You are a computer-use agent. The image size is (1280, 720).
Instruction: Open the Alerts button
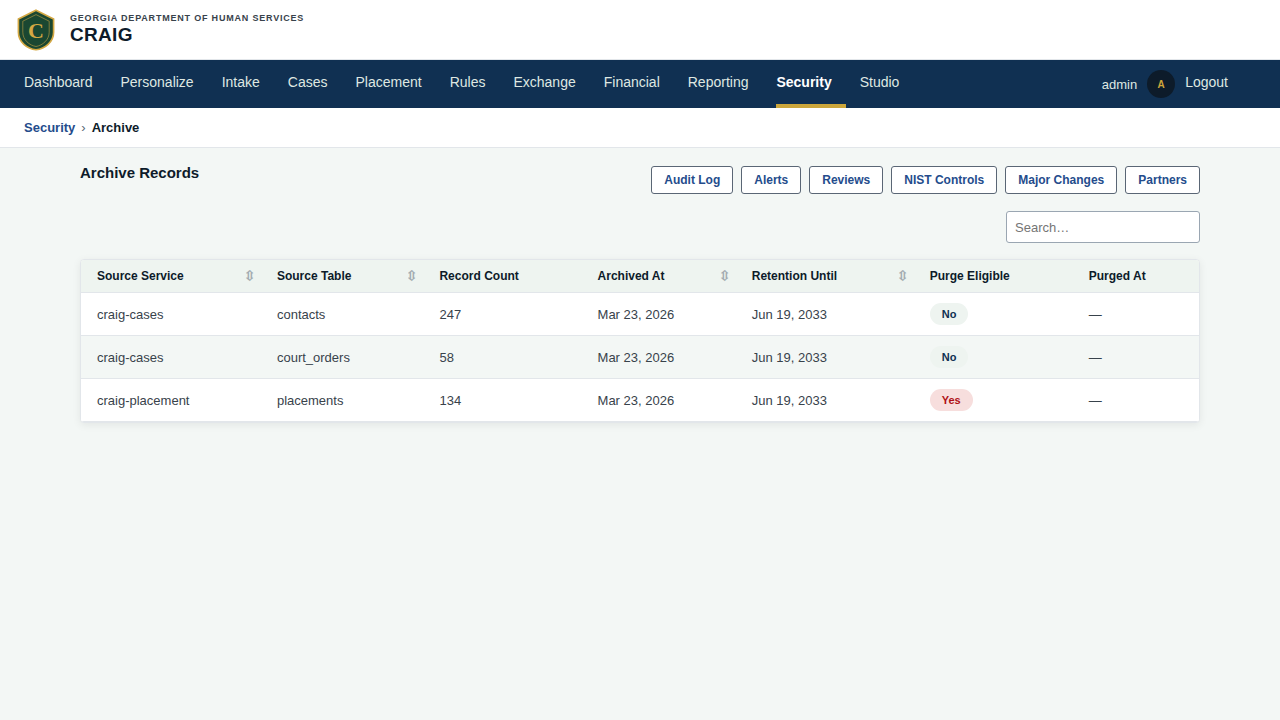coord(771,180)
